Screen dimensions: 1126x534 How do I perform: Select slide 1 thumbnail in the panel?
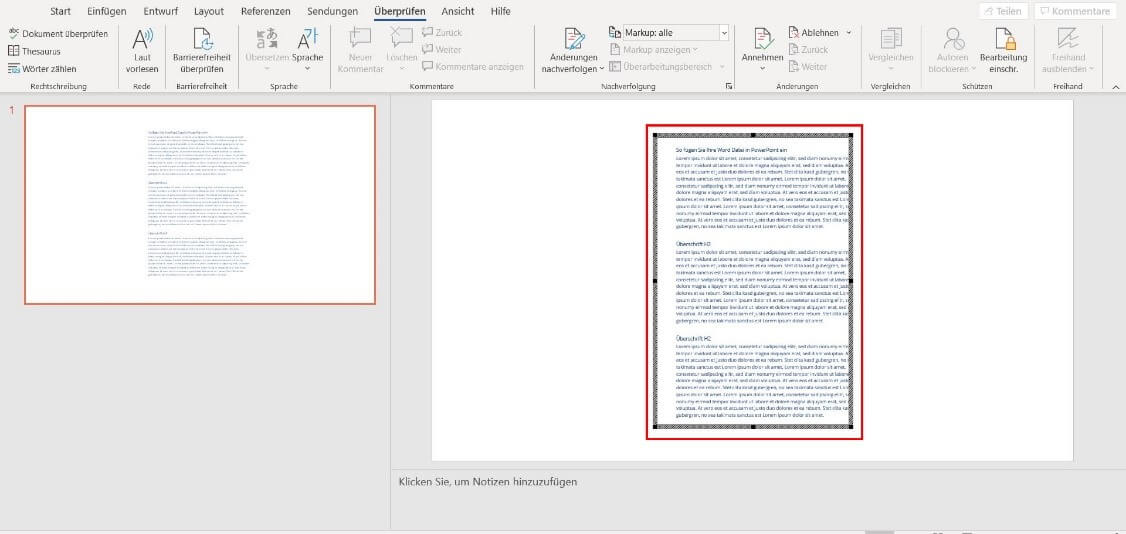pyautogui.click(x=200, y=205)
